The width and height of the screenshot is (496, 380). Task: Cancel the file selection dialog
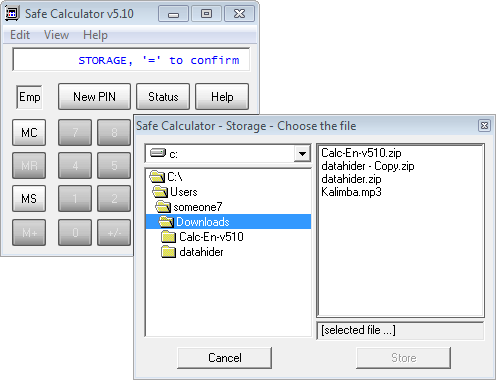tap(224, 358)
